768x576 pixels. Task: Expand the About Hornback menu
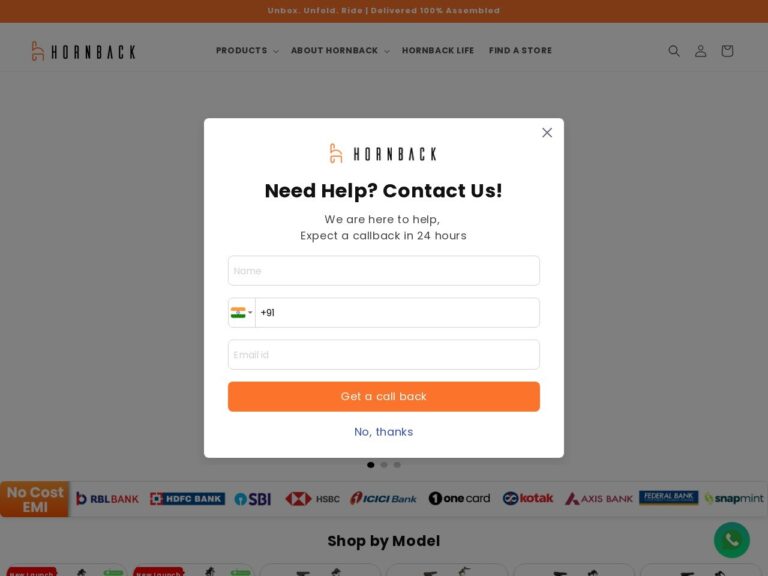340,50
